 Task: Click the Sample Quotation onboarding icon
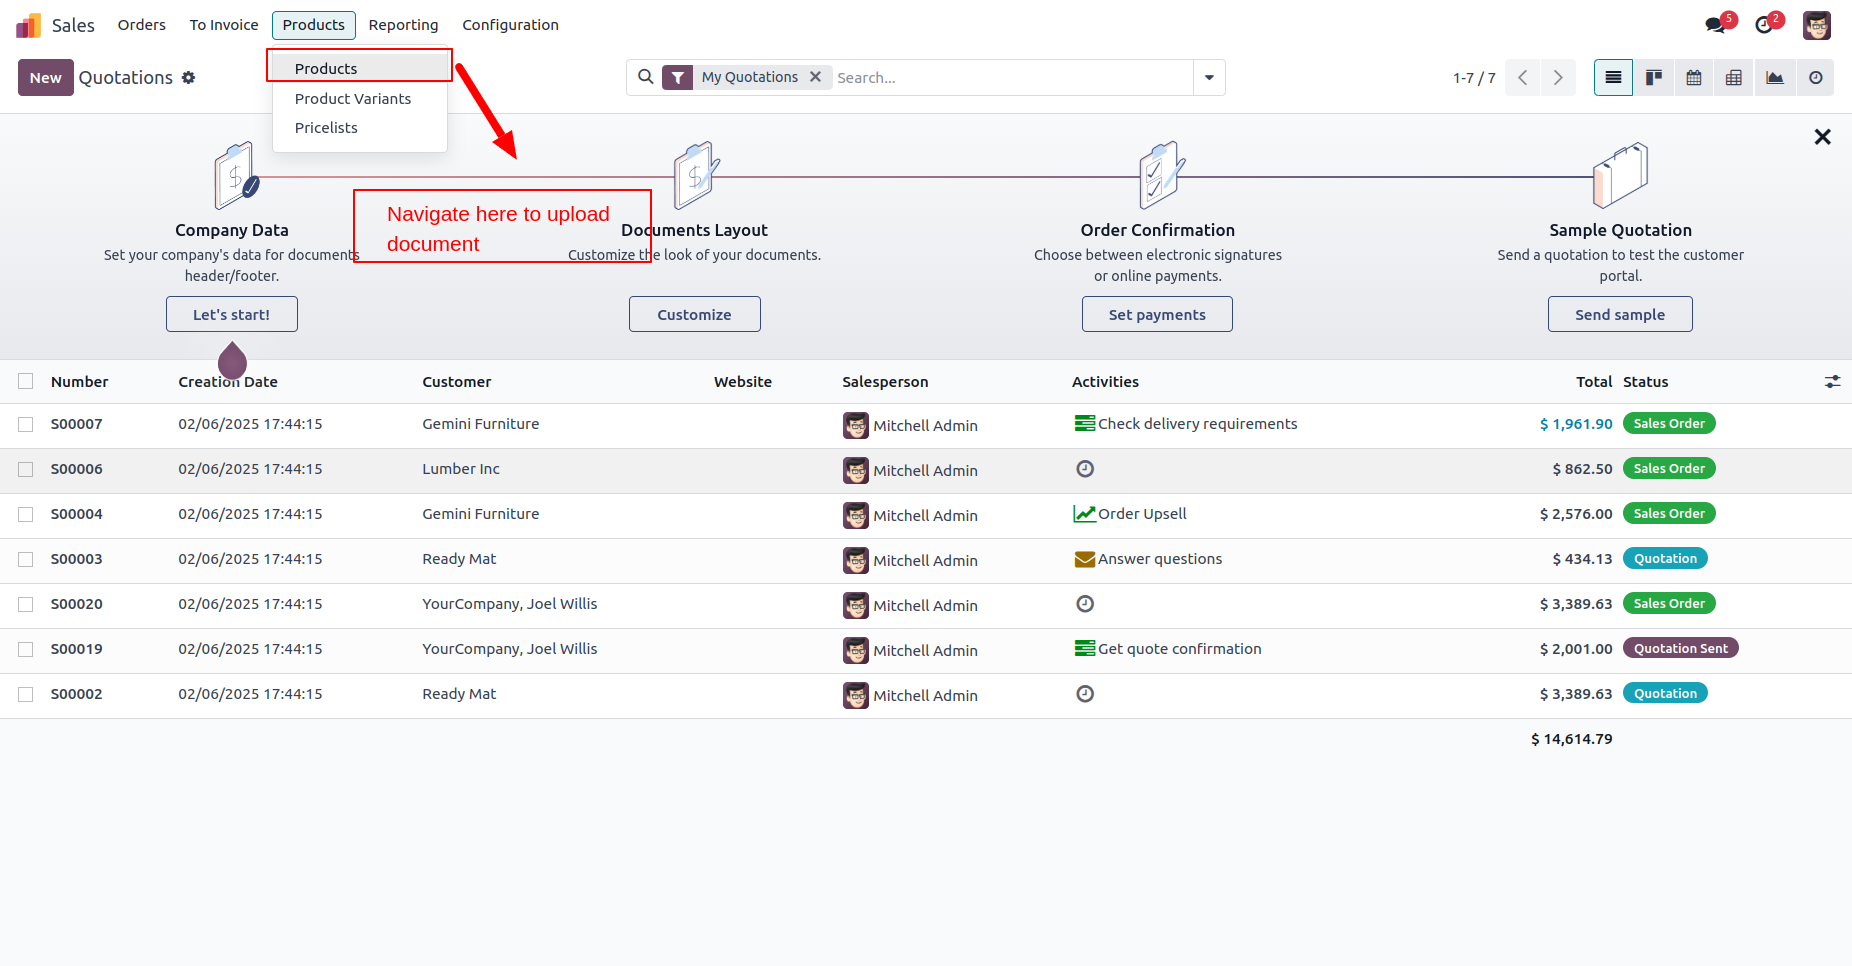coord(1620,175)
